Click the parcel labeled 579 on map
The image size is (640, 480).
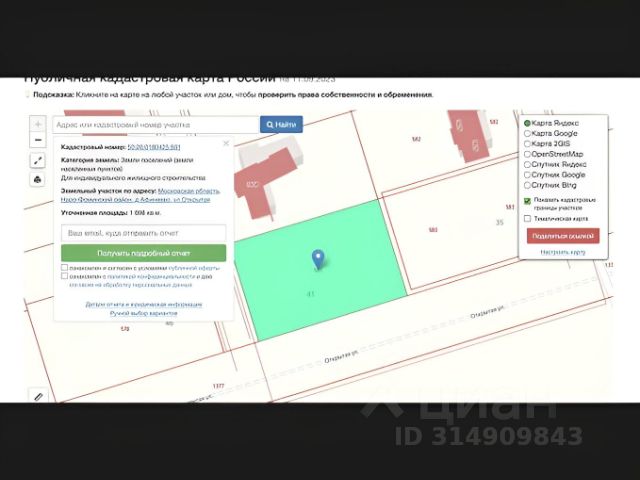pos(125,329)
